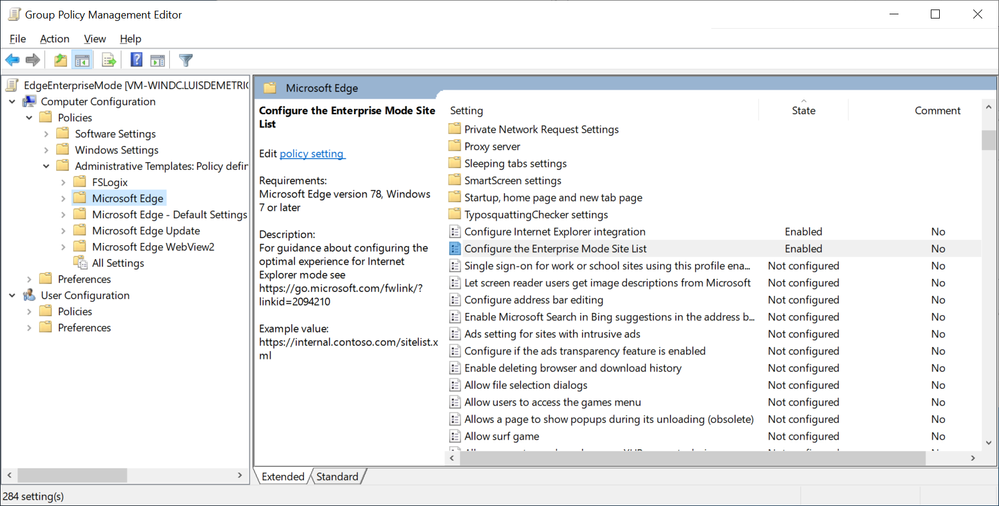999x506 pixels.
Task: Sort by the State column header
Action: 803,110
